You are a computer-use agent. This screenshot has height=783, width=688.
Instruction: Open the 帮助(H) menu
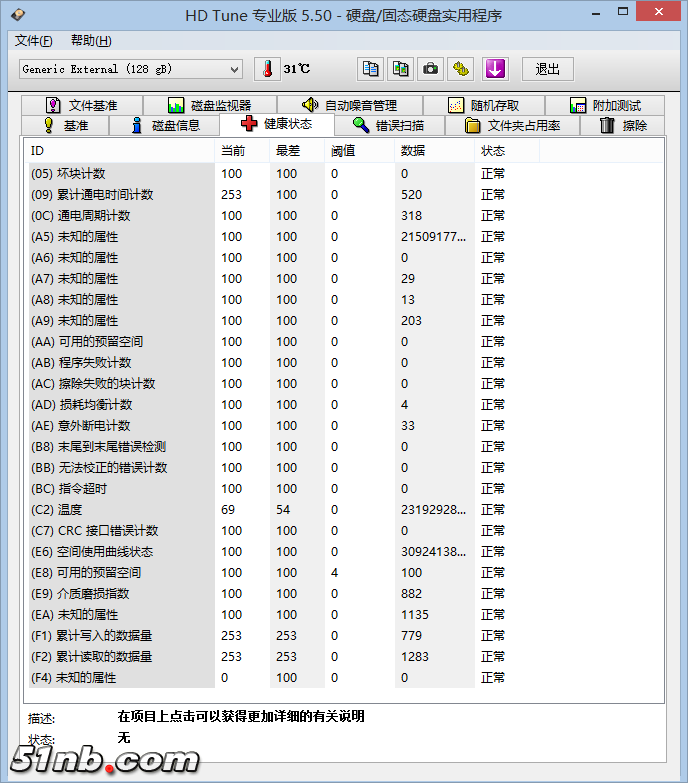(91, 41)
